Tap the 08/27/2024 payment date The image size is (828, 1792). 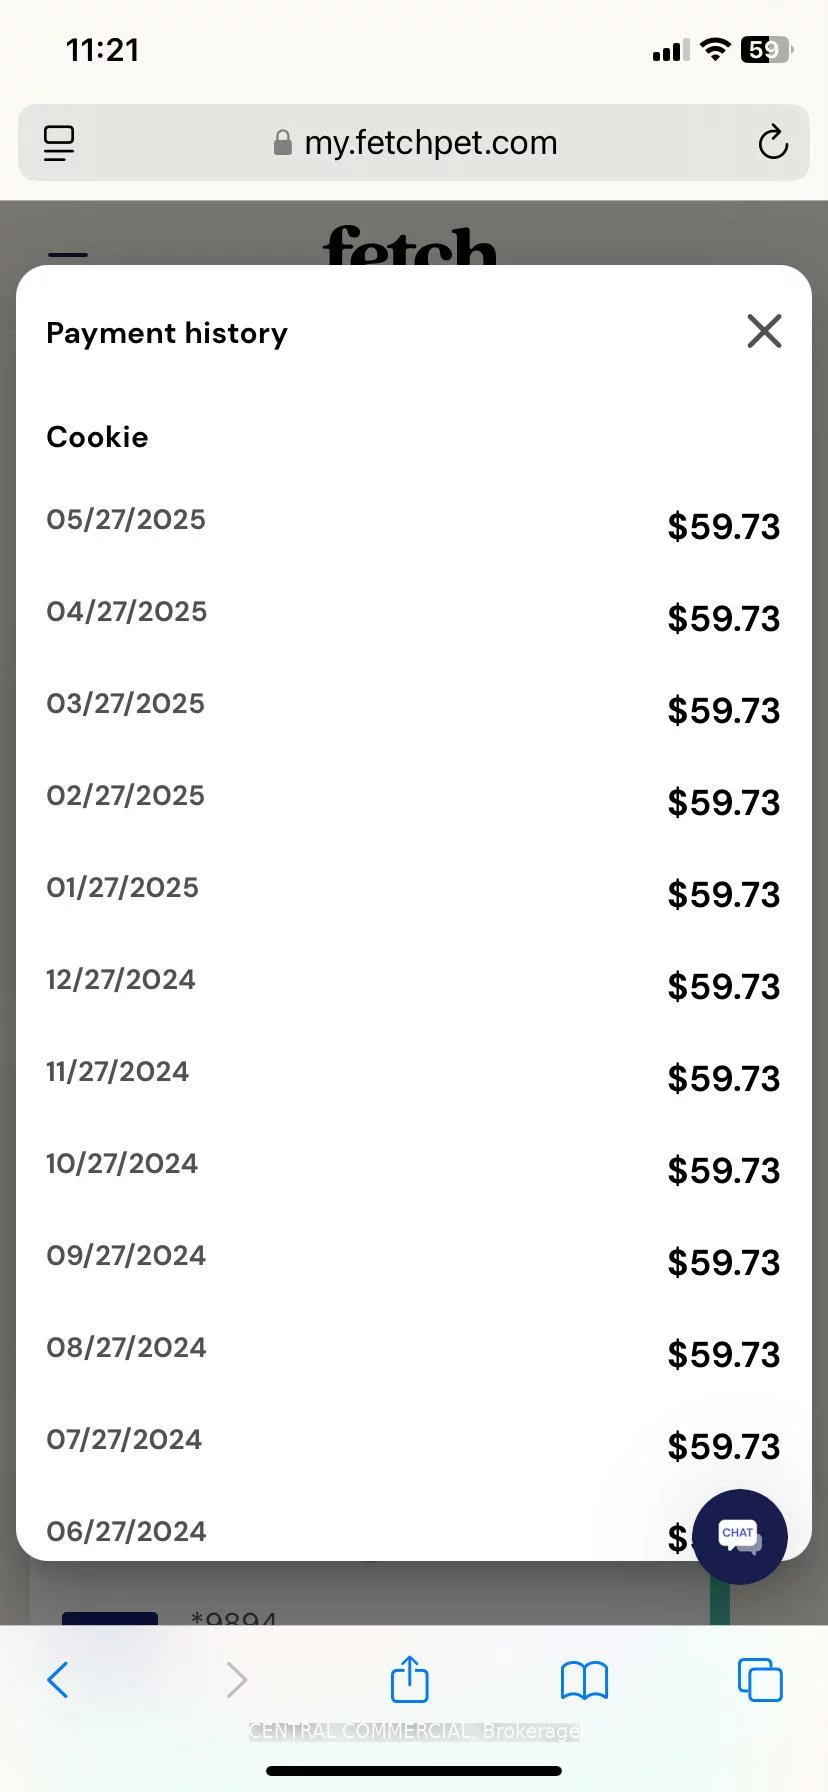126,1347
